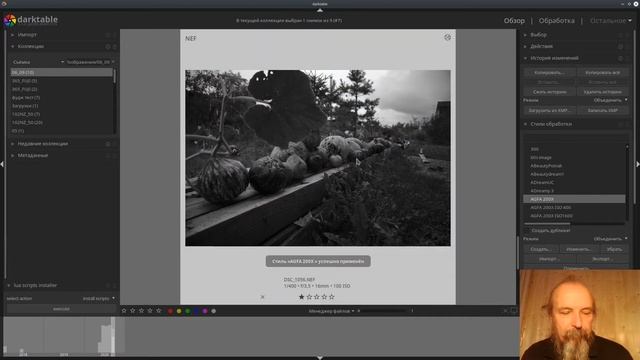
Task: Expand the Недавние коллекции module
Action: [12, 144]
